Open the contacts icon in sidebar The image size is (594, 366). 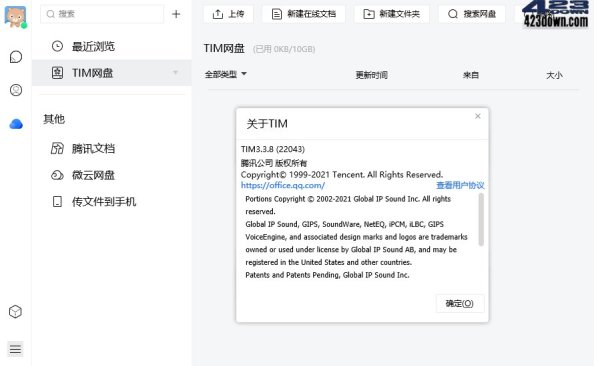click(x=16, y=90)
